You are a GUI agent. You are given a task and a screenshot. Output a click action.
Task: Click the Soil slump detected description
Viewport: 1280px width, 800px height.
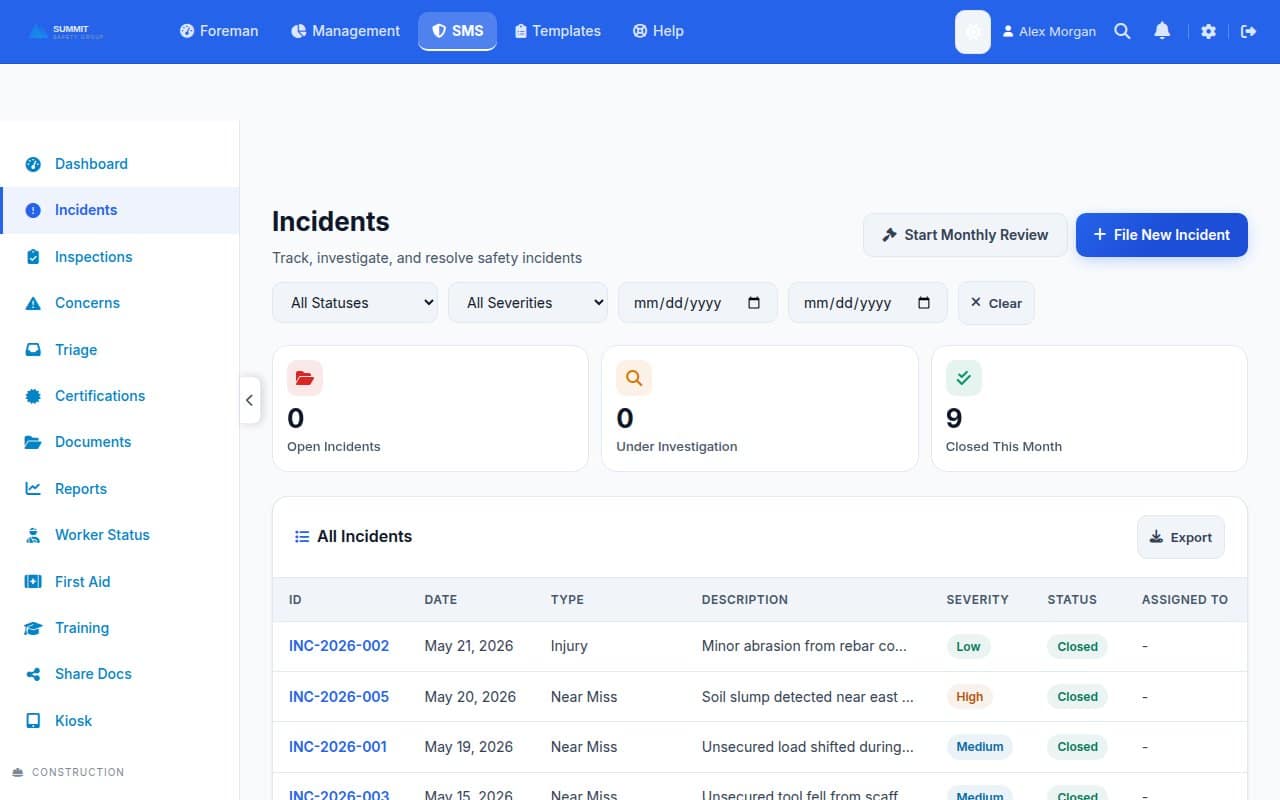click(808, 697)
